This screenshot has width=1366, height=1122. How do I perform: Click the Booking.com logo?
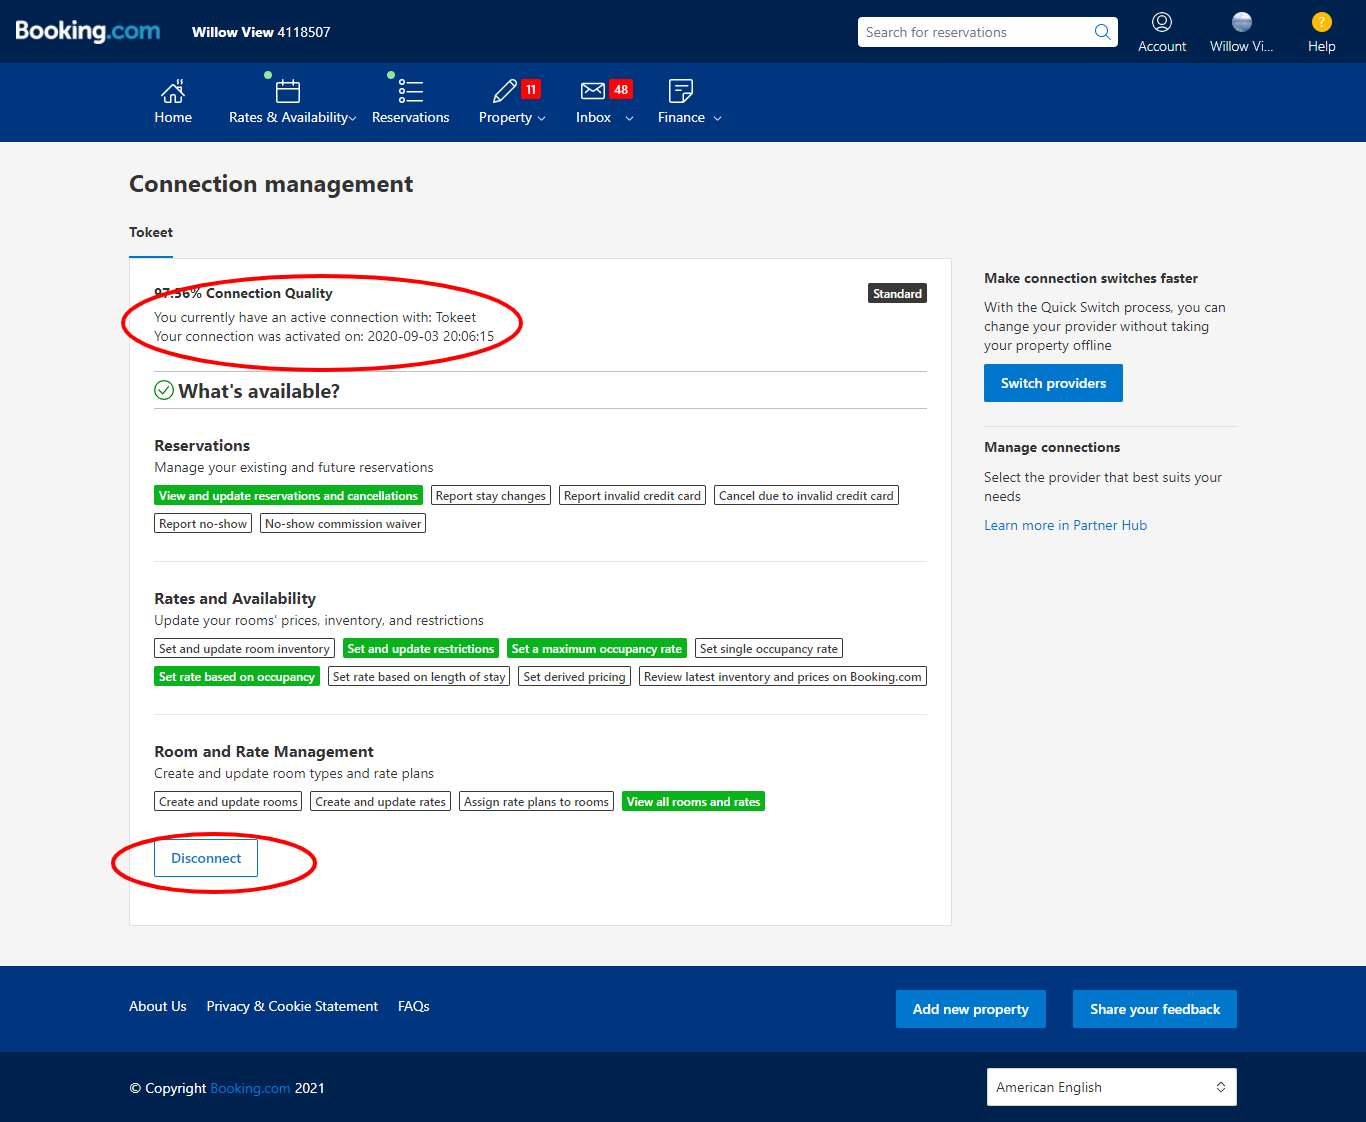tap(88, 31)
